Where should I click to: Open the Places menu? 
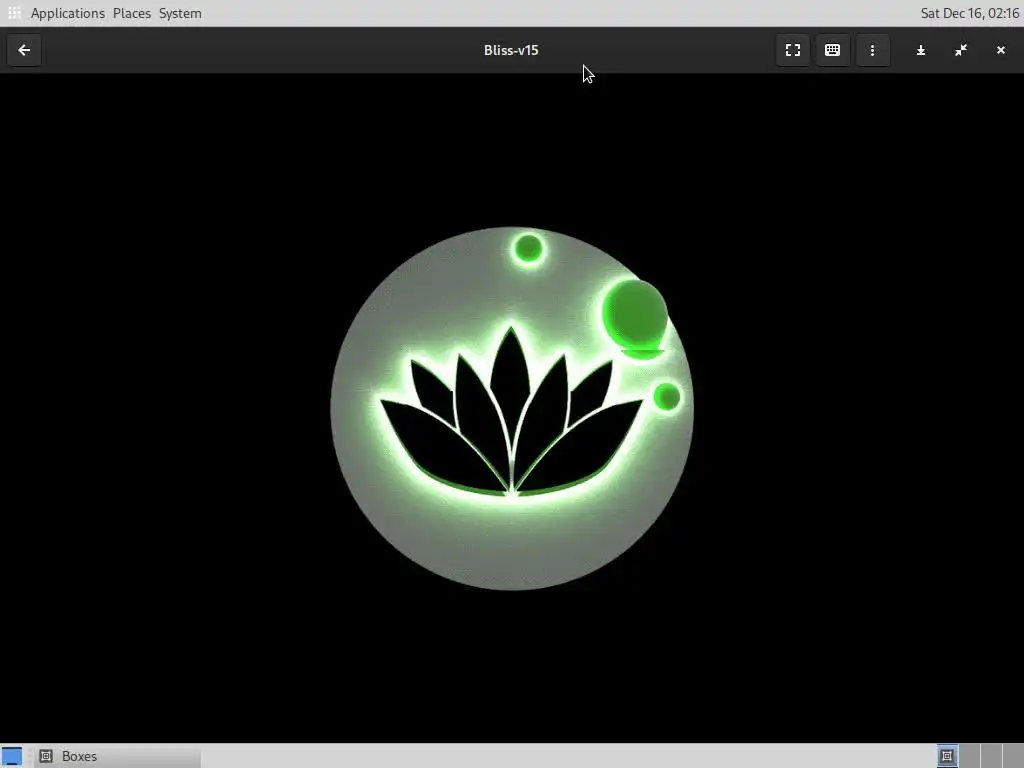[132, 13]
